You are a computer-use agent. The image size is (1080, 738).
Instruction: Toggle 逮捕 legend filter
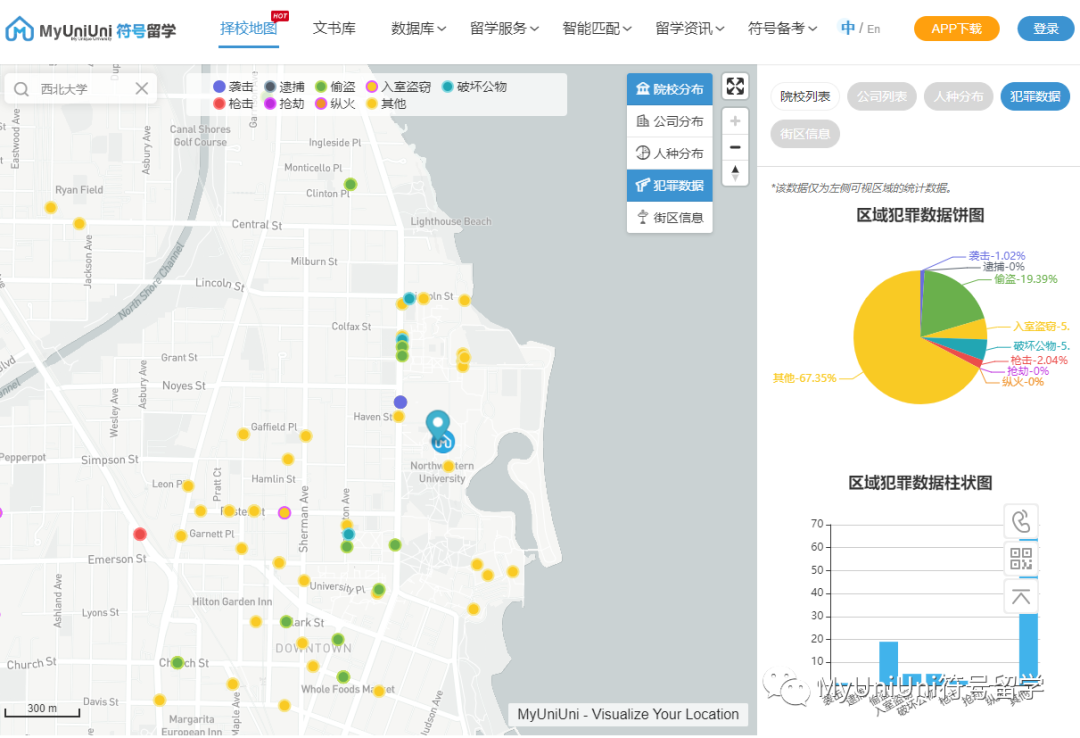tap(284, 87)
